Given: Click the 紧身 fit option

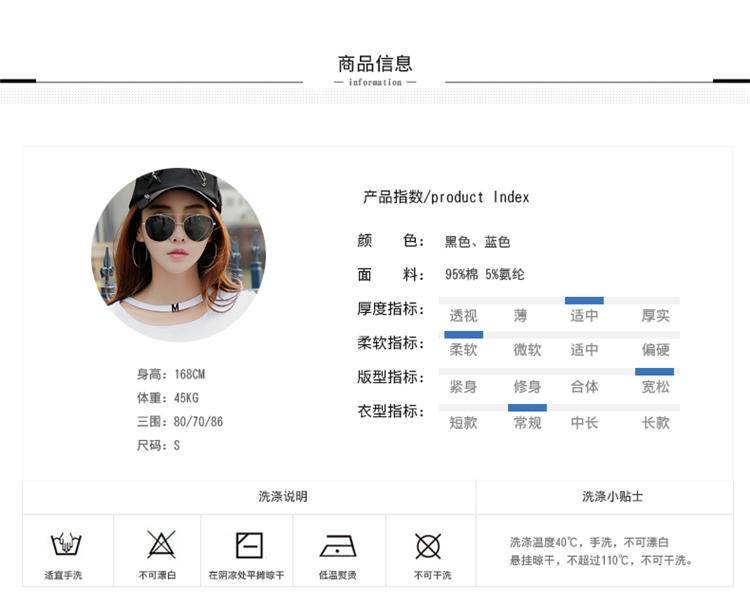Looking at the screenshot, I should (463, 386).
